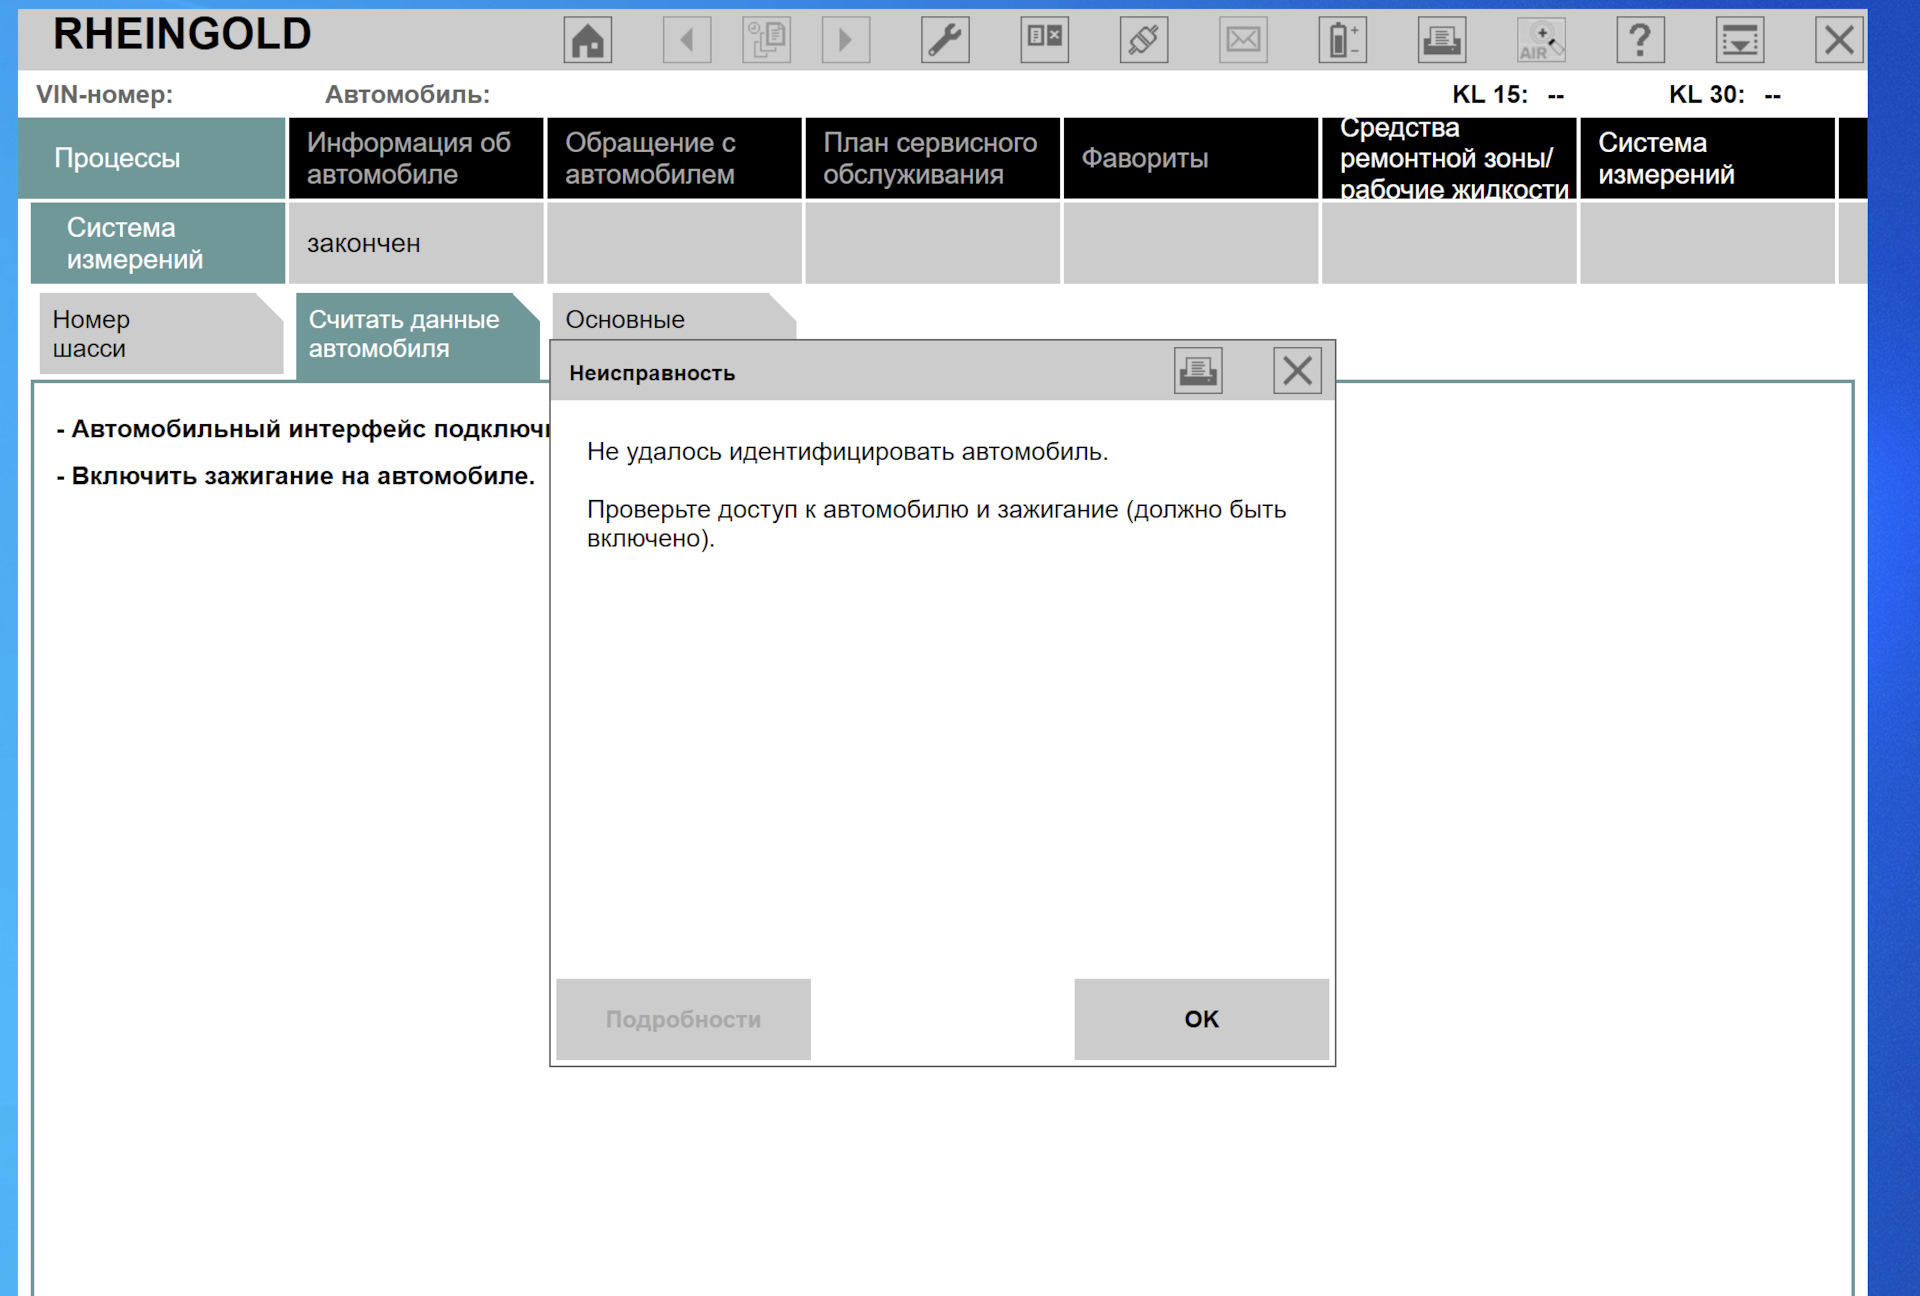
Task: Click the forward arrow toolbar icon
Action: click(x=846, y=40)
